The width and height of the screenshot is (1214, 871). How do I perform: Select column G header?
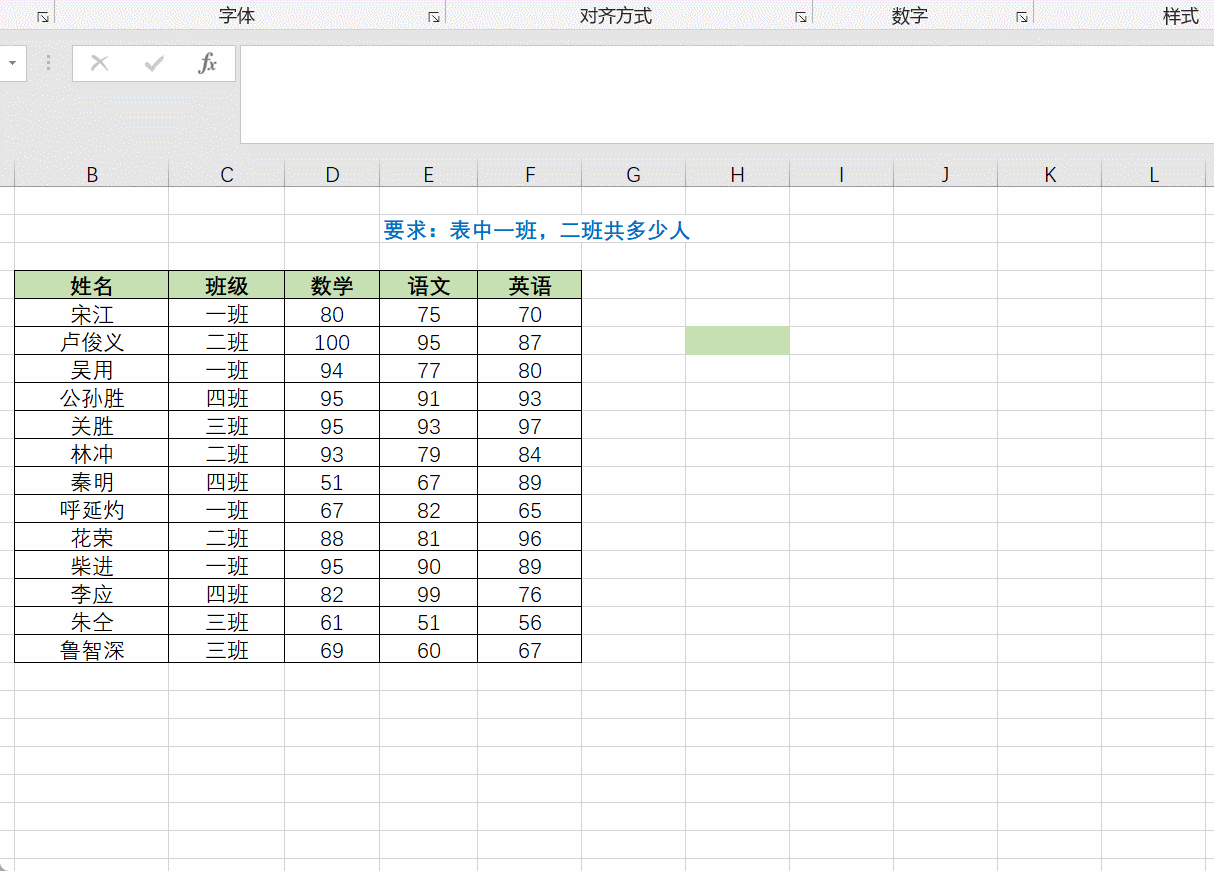tap(634, 174)
